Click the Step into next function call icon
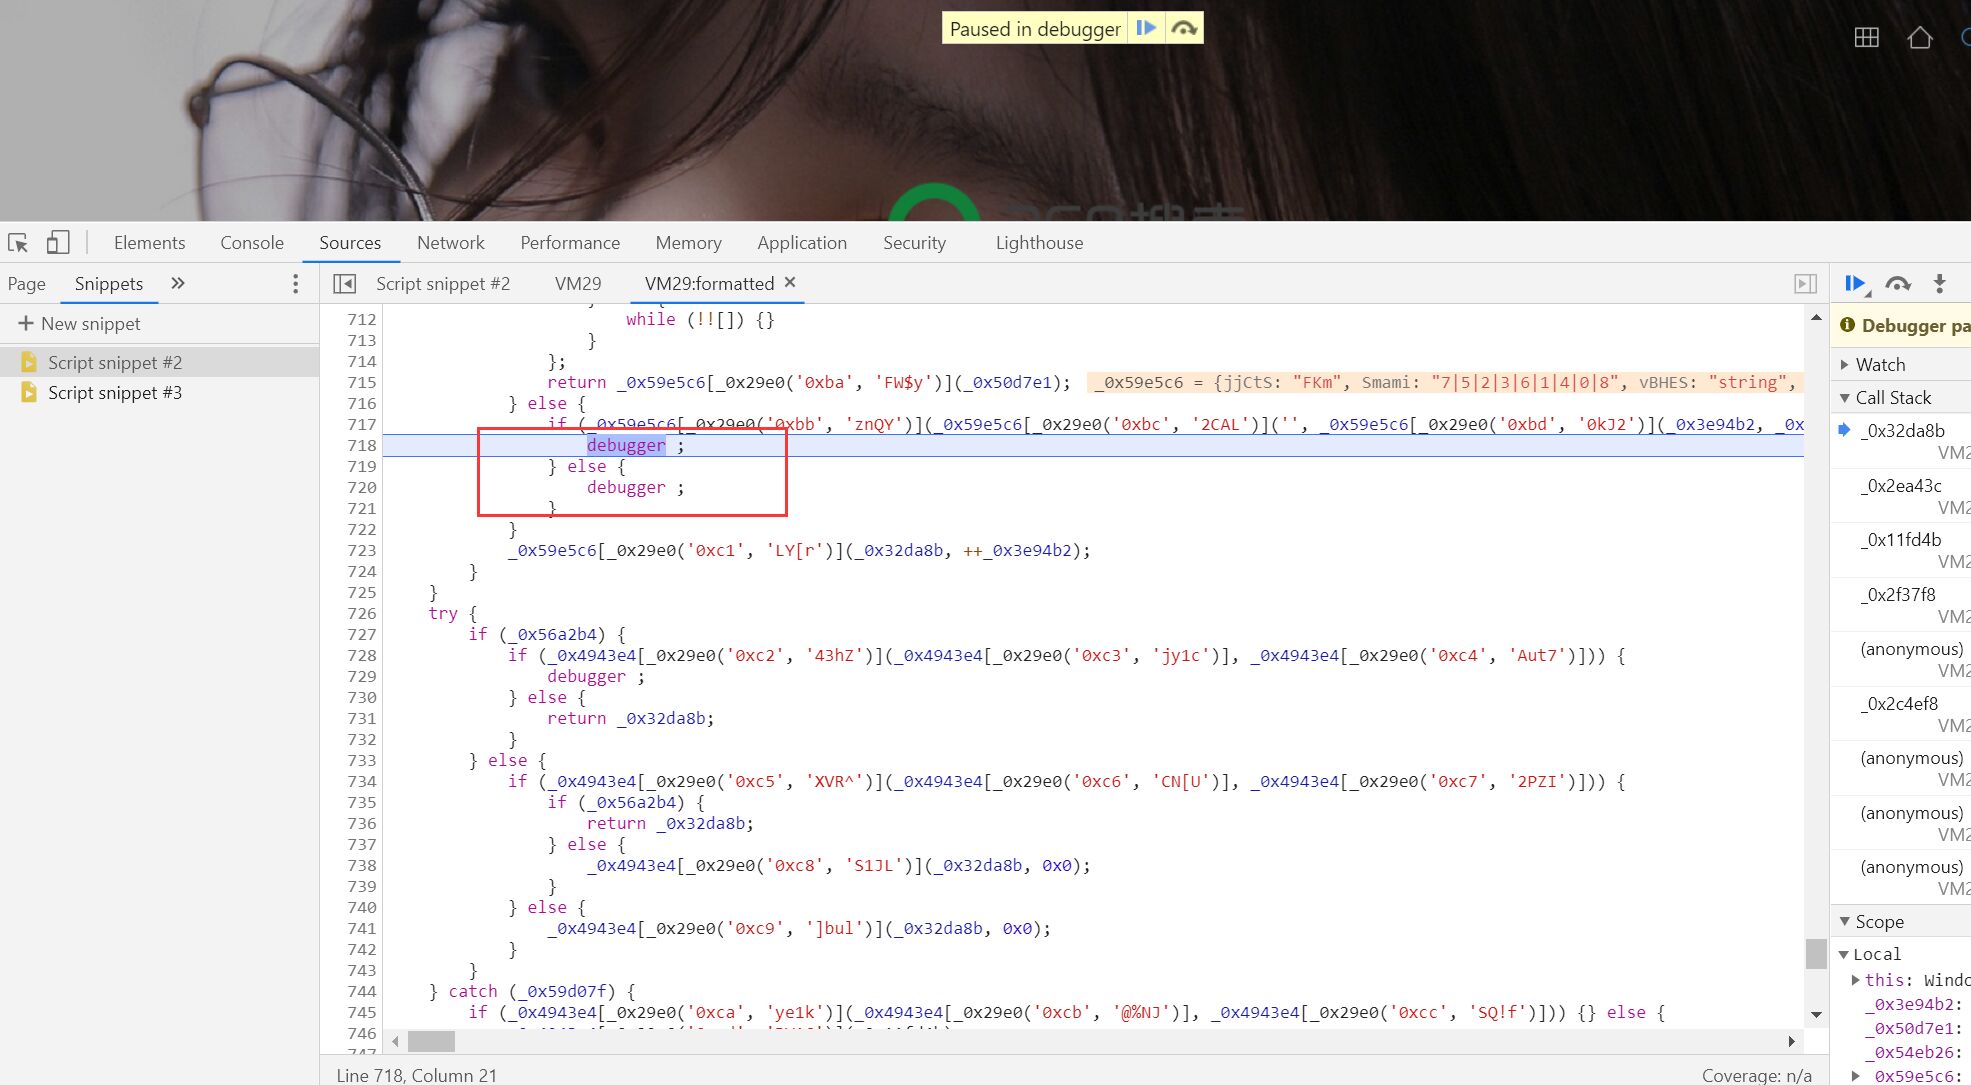The width and height of the screenshot is (1971, 1085). [x=1942, y=283]
